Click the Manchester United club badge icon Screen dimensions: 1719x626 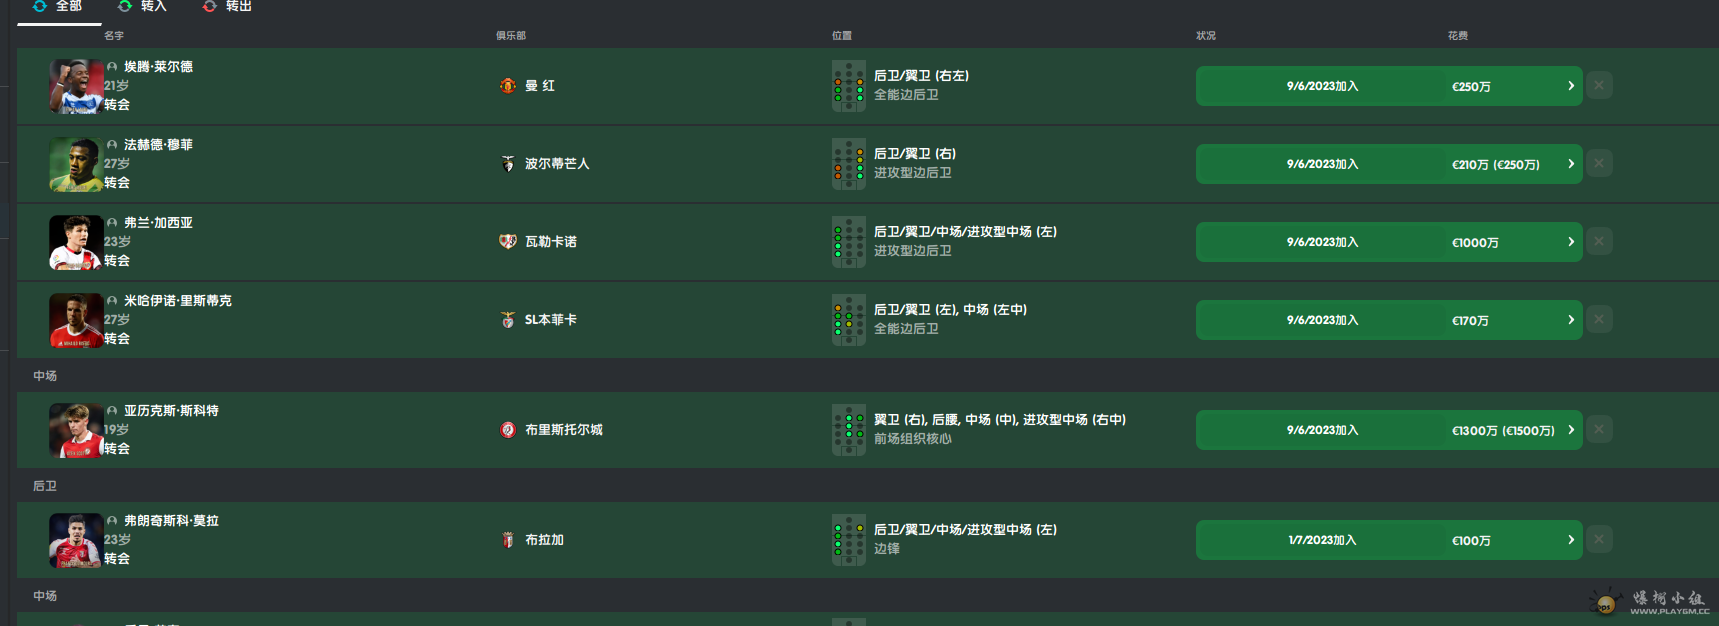[x=508, y=86]
